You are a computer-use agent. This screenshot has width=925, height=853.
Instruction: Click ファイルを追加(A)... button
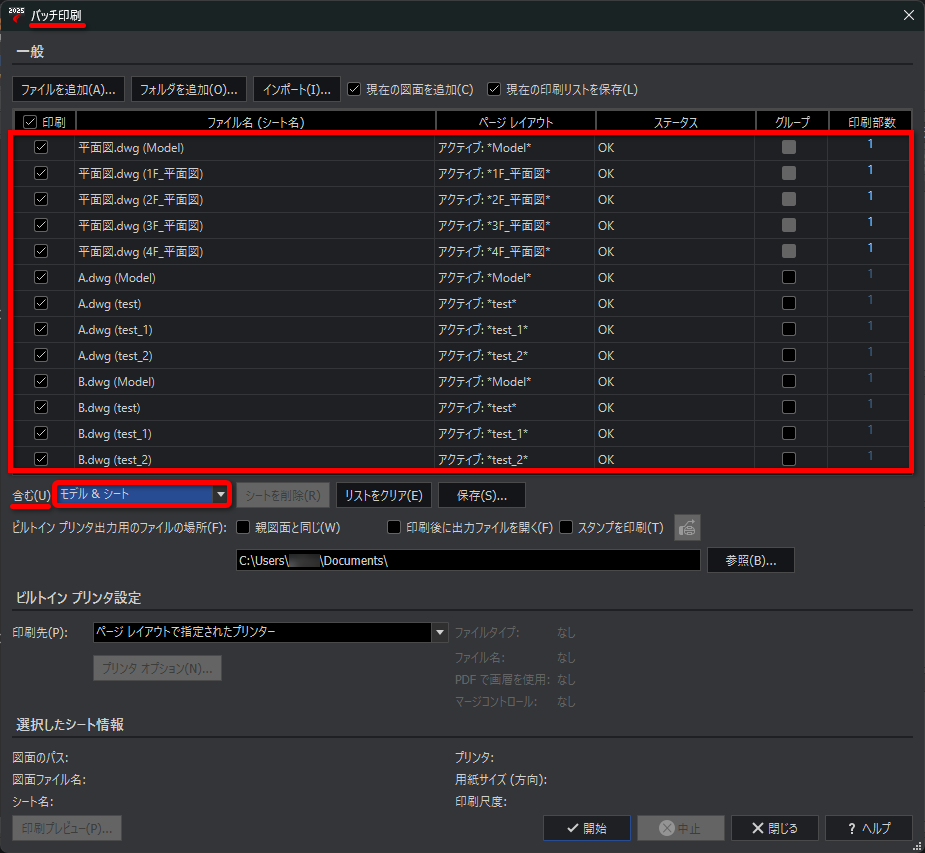[x=68, y=89]
